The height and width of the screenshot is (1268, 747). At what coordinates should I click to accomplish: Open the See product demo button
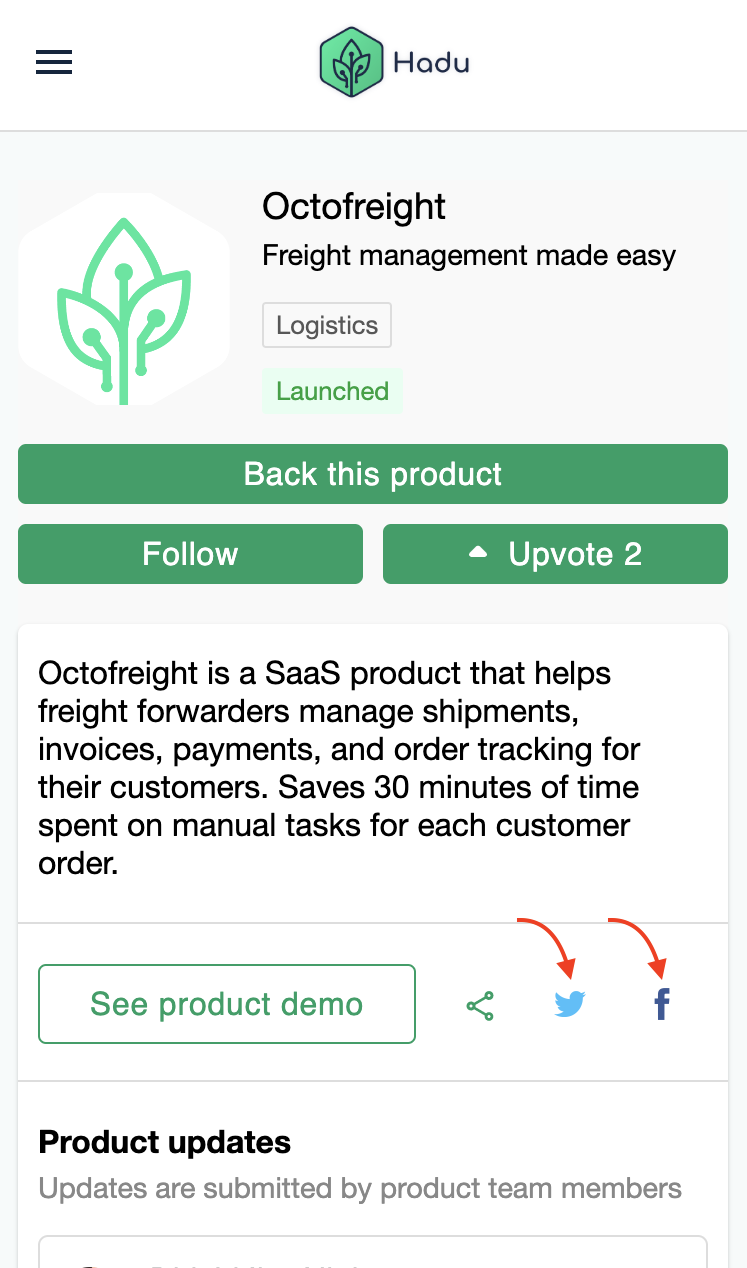point(227,1004)
